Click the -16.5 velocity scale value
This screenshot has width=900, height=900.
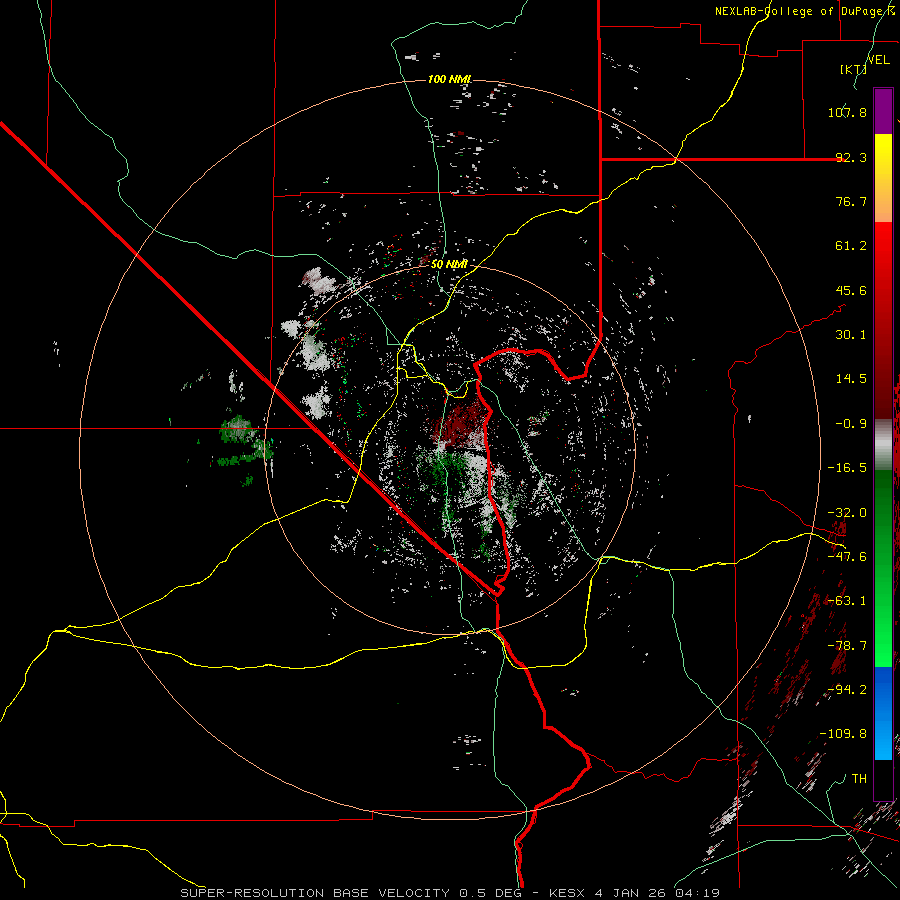tap(847, 468)
